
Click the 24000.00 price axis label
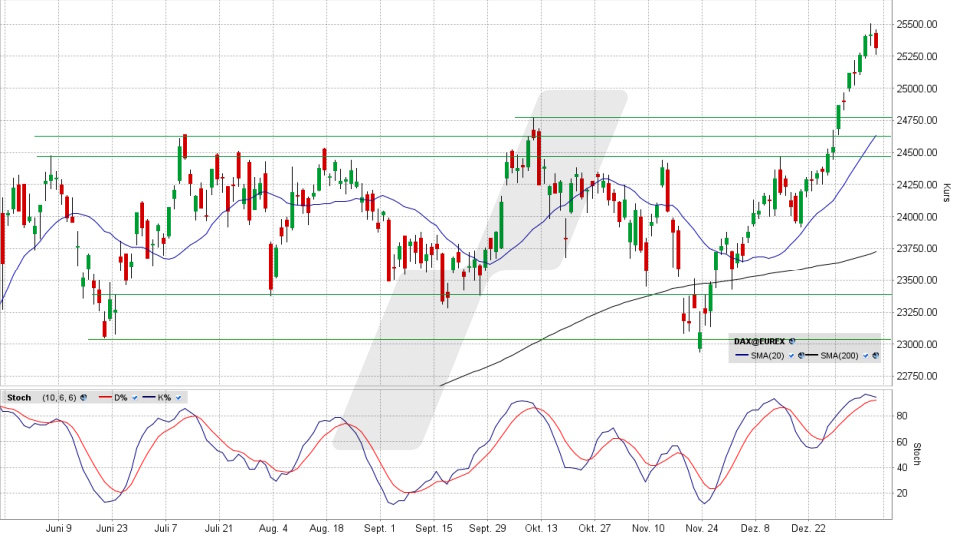(x=917, y=217)
